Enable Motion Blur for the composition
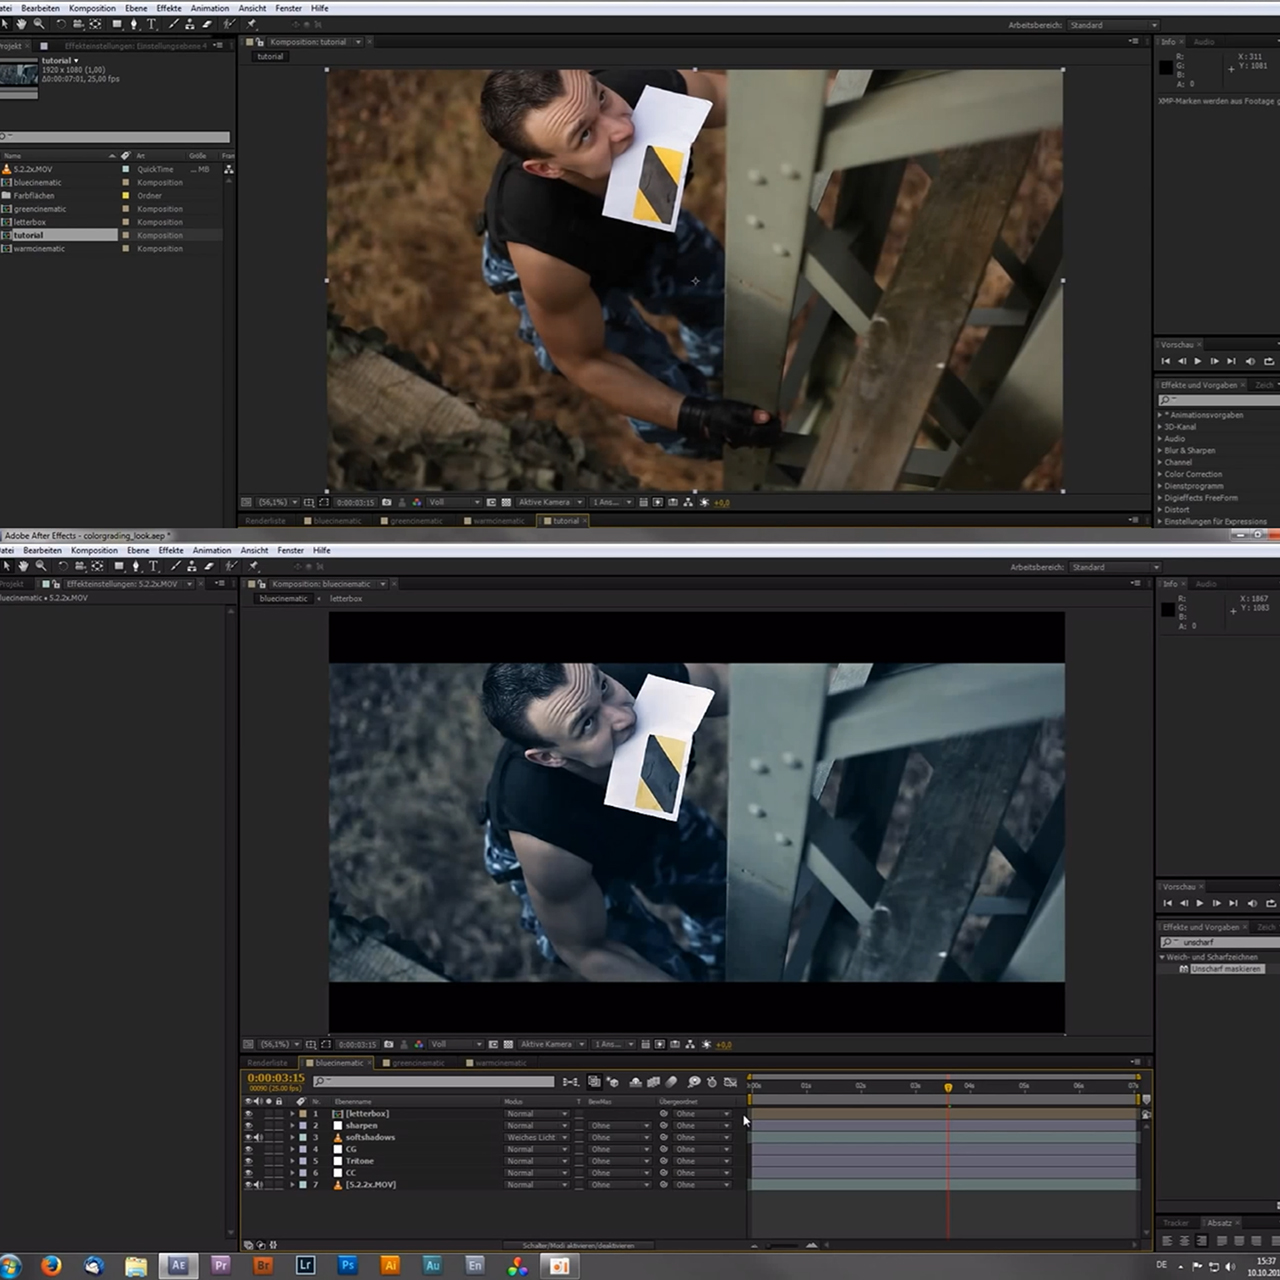This screenshot has height=1280, width=1280. pos(671,1082)
